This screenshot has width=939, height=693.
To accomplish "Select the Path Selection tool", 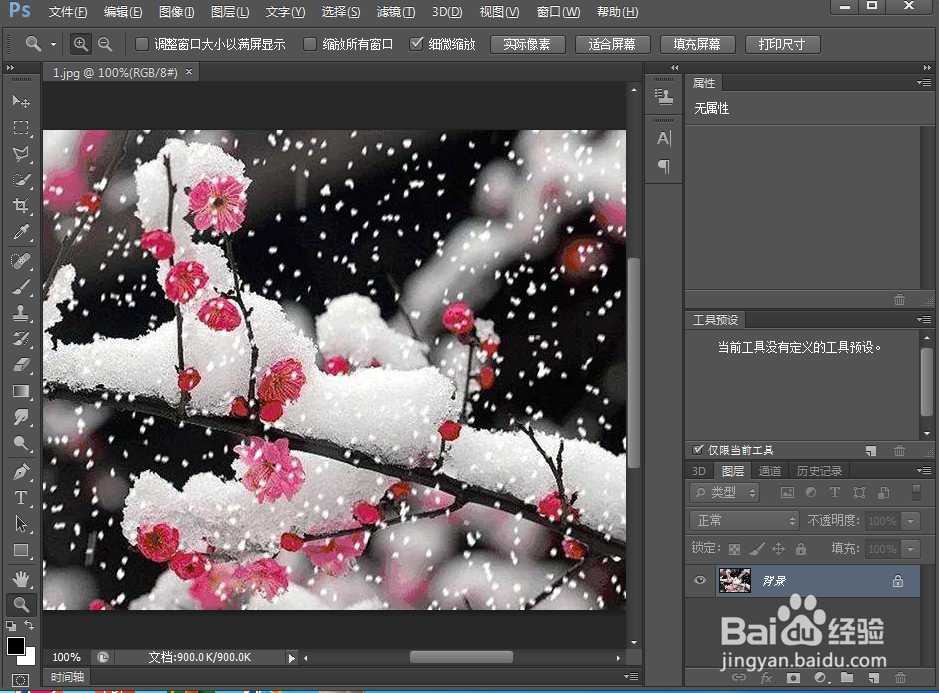I will (21, 524).
